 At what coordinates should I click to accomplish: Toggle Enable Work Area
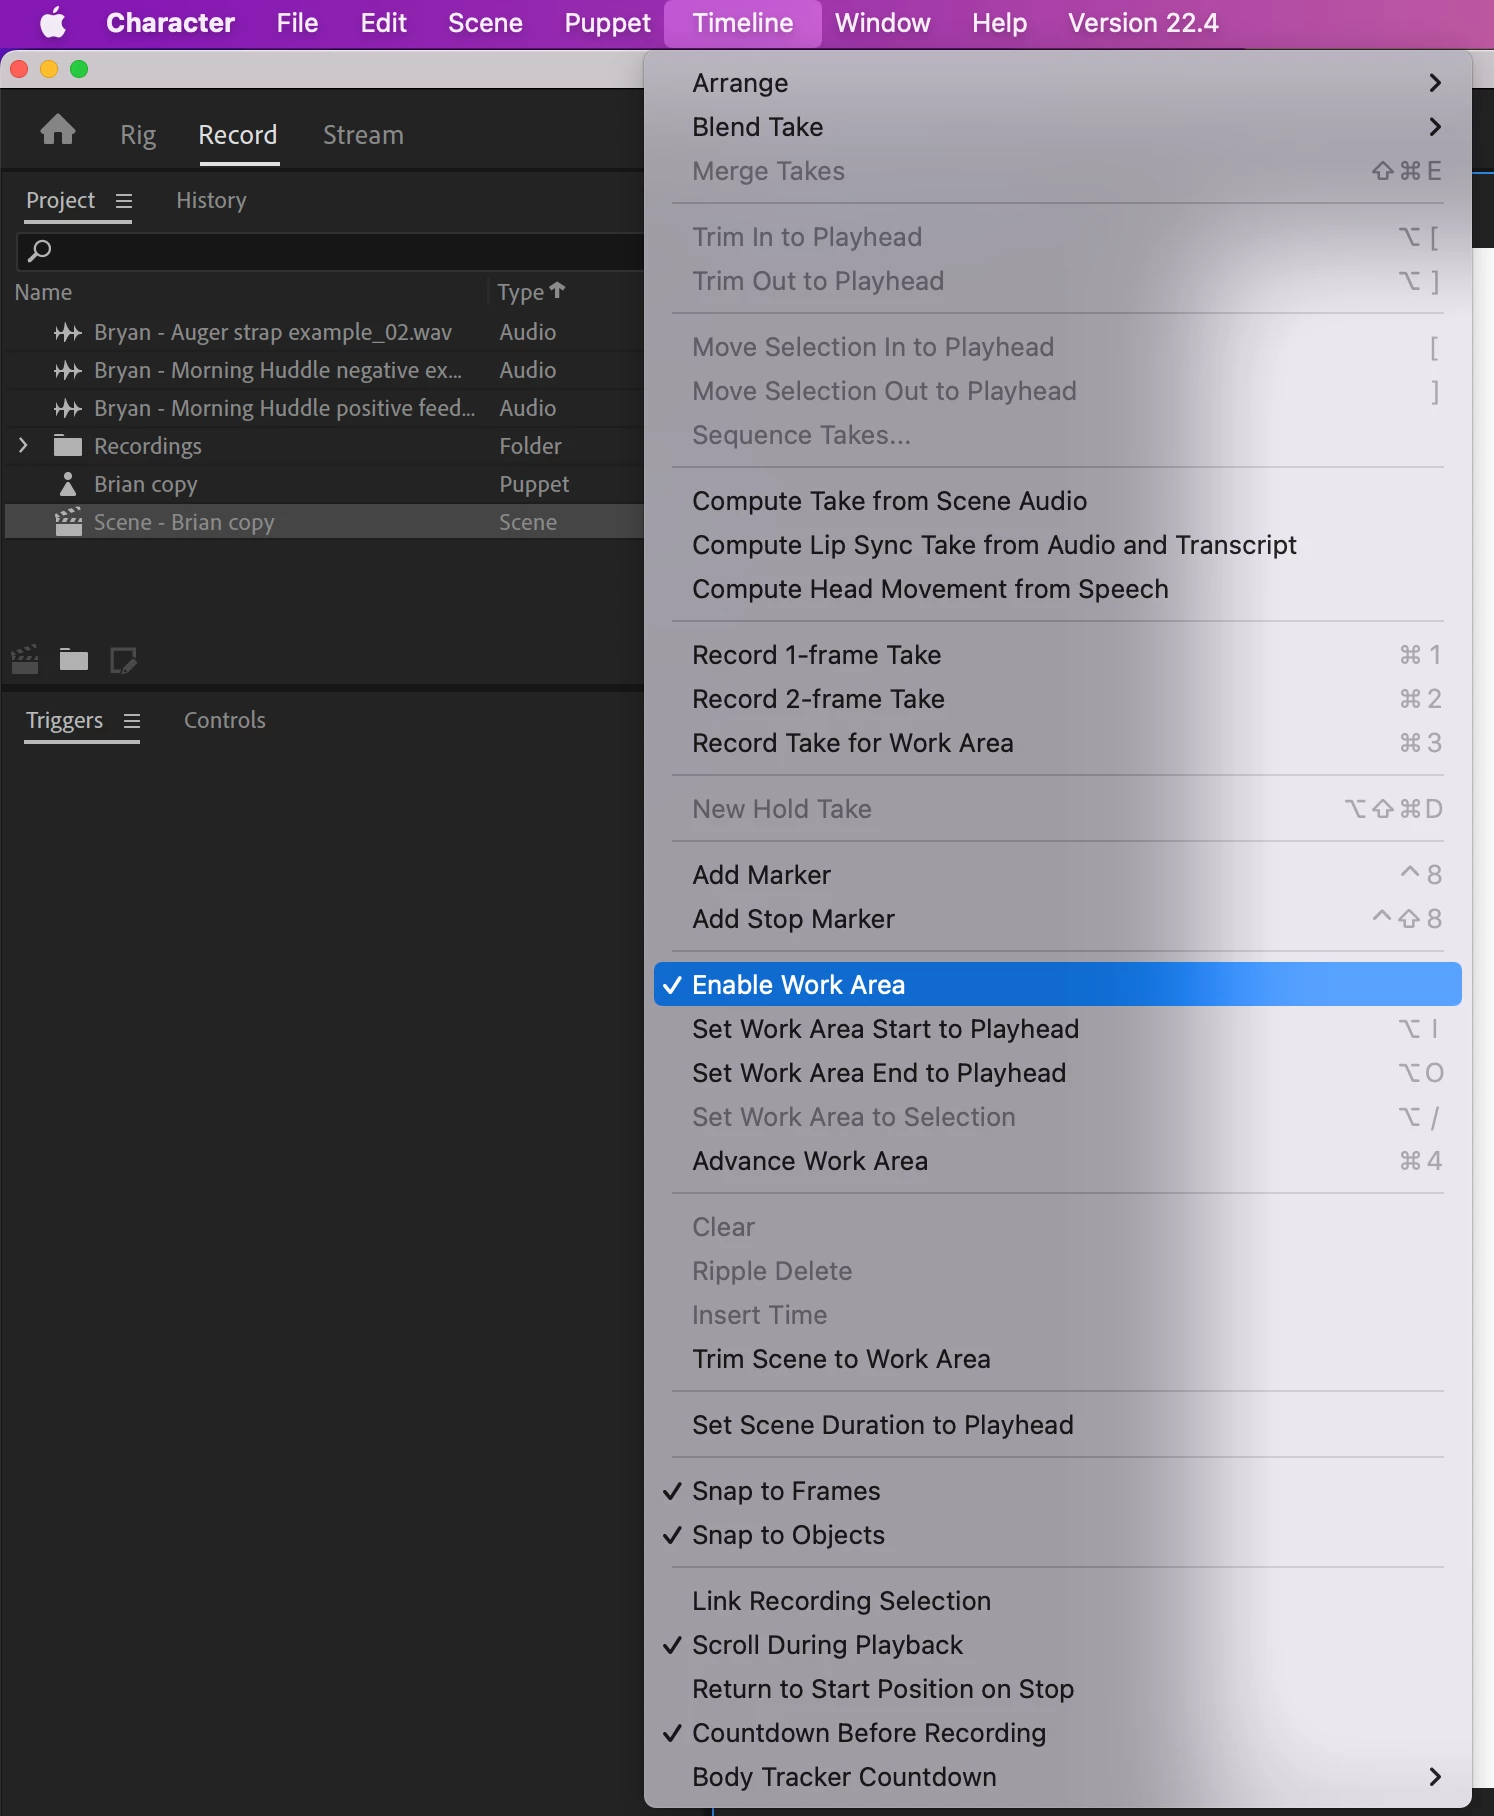coord(1057,984)
